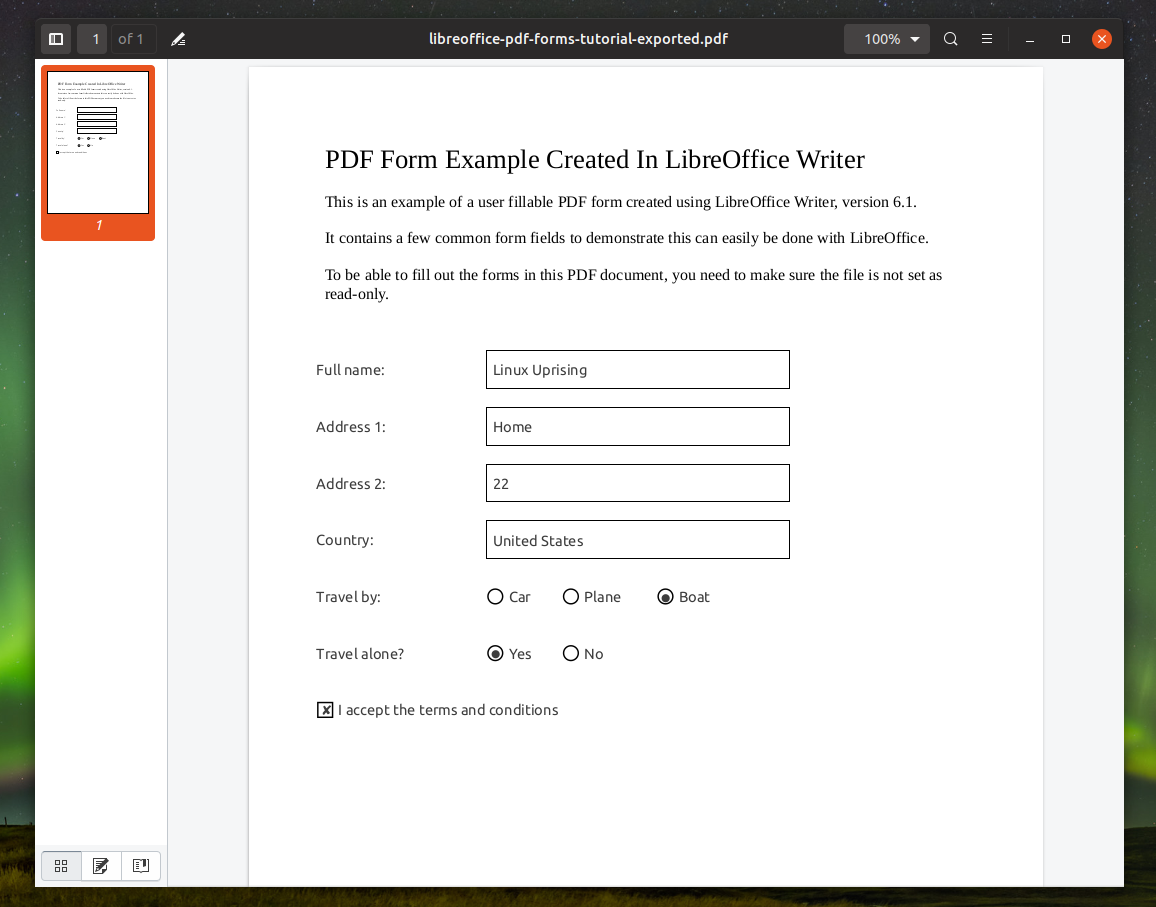This screenshot has height=907, width=1156.
Task: Click the Country field containing United States
Action: tap(637, 539)
